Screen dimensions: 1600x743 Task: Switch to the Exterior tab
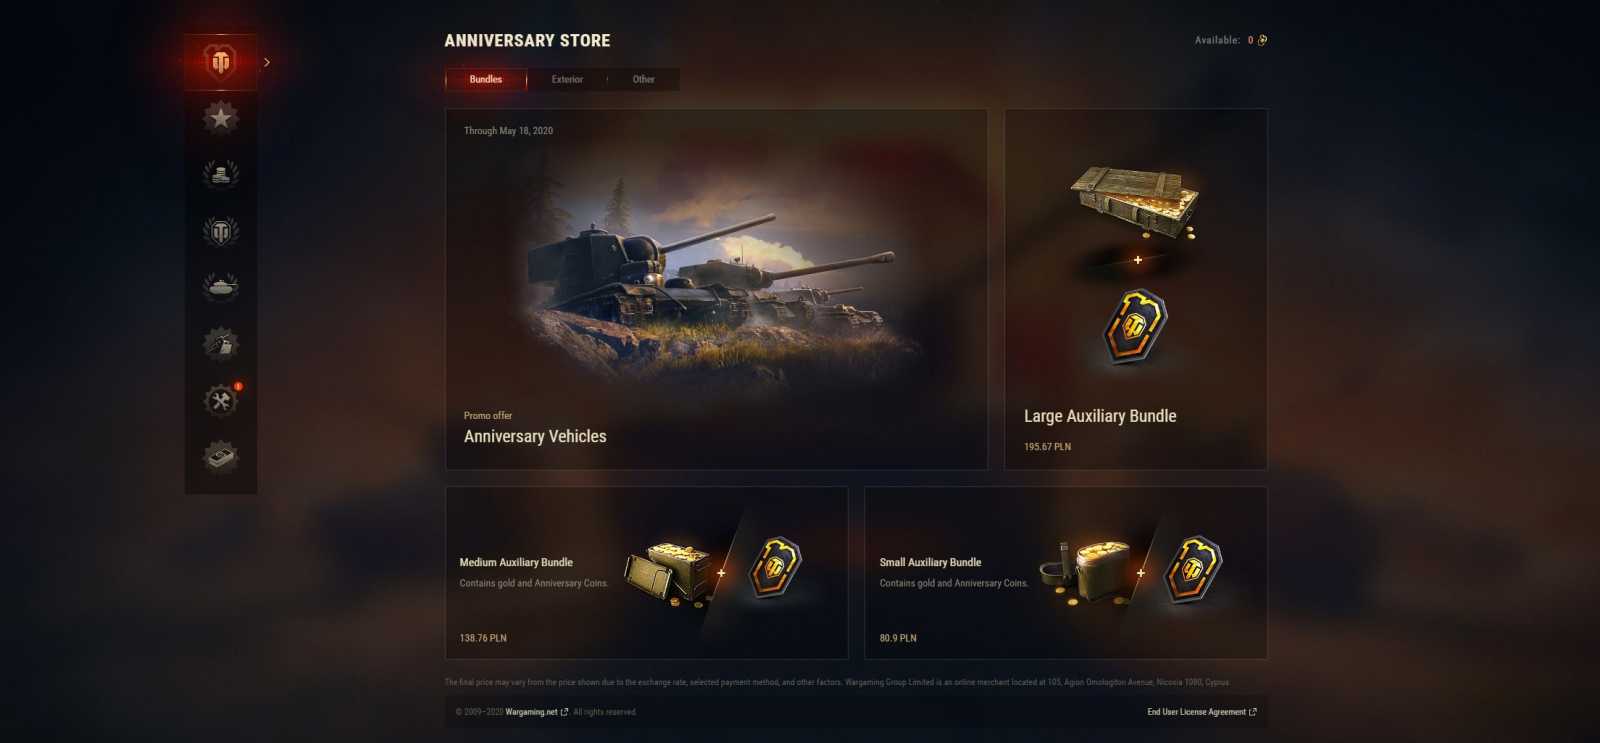click(x=567, y=79)
